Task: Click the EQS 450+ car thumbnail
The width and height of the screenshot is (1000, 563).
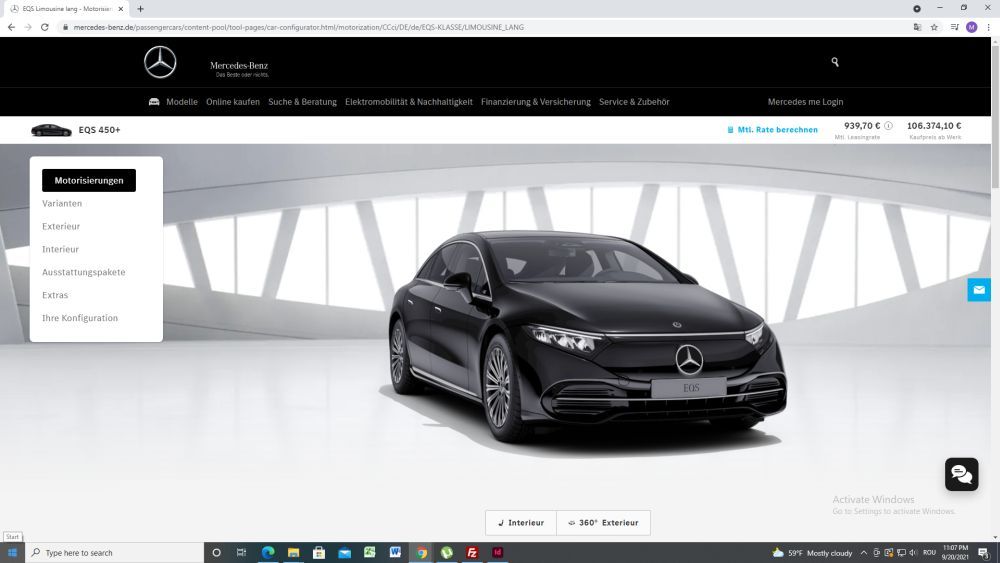Action: pyautogui.click(x=51, y=130)
